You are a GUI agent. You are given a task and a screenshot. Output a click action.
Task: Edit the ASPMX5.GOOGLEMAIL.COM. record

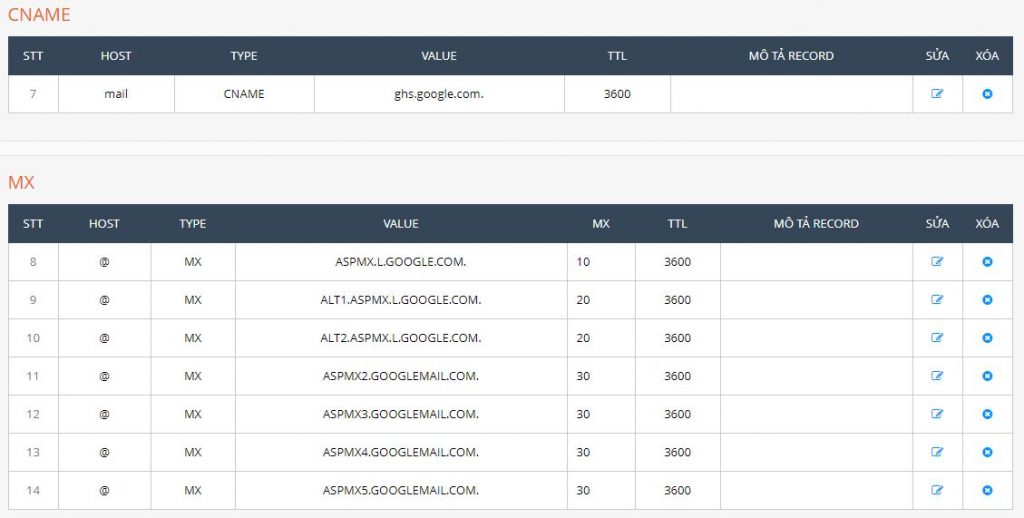click(x=937, y=490)
